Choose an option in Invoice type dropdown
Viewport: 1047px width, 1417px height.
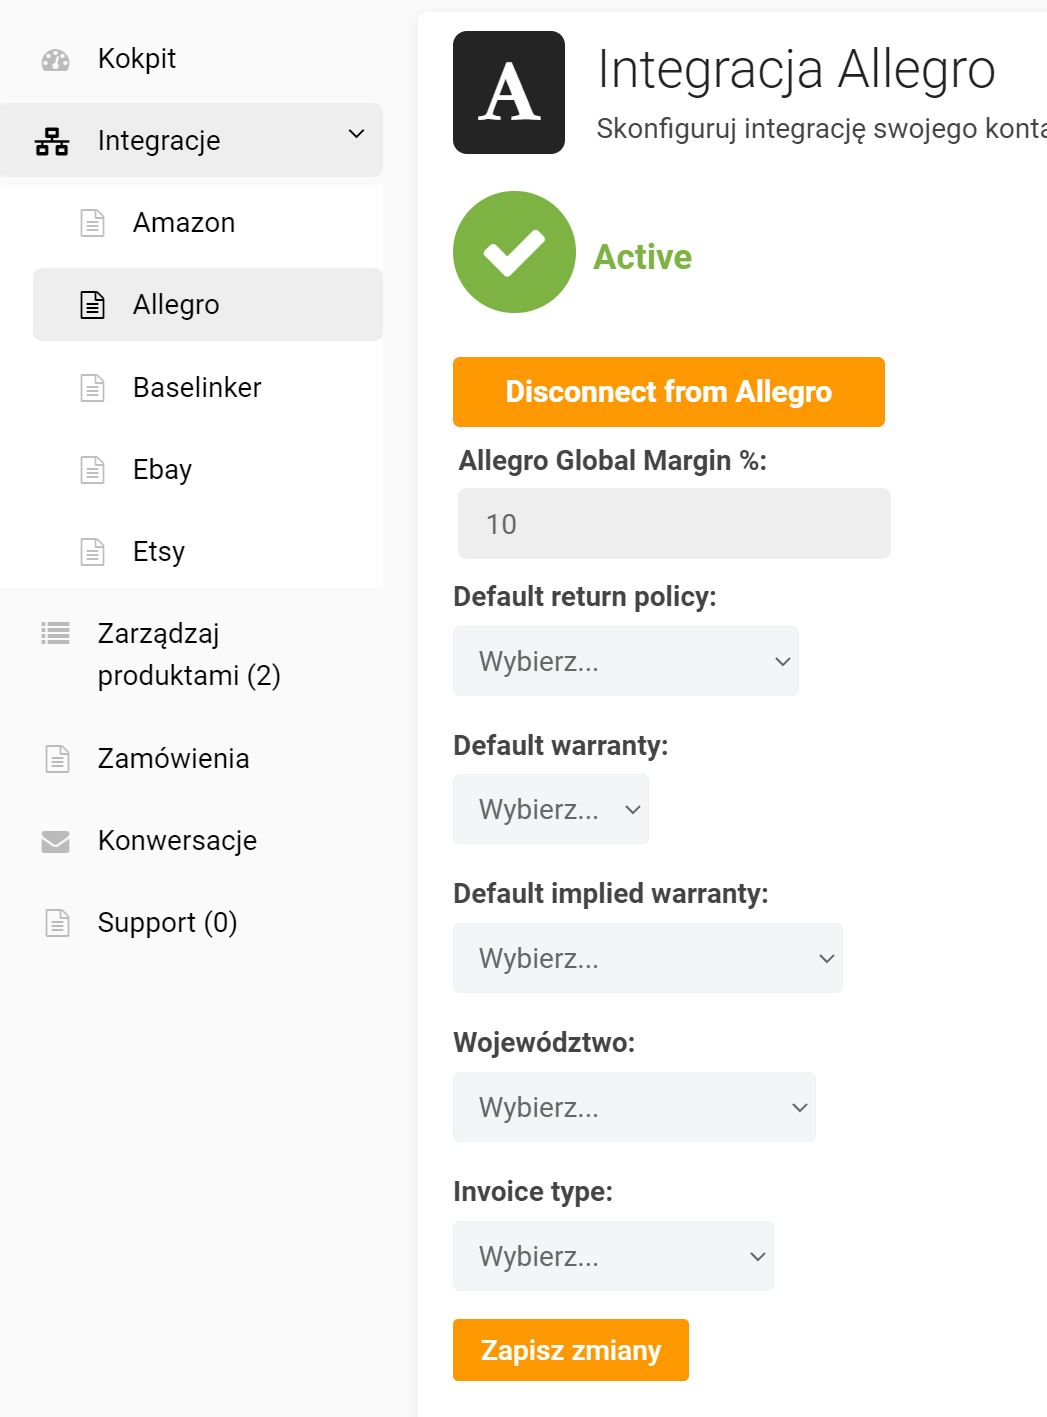pyautogui.click(x=613, y=1256)
